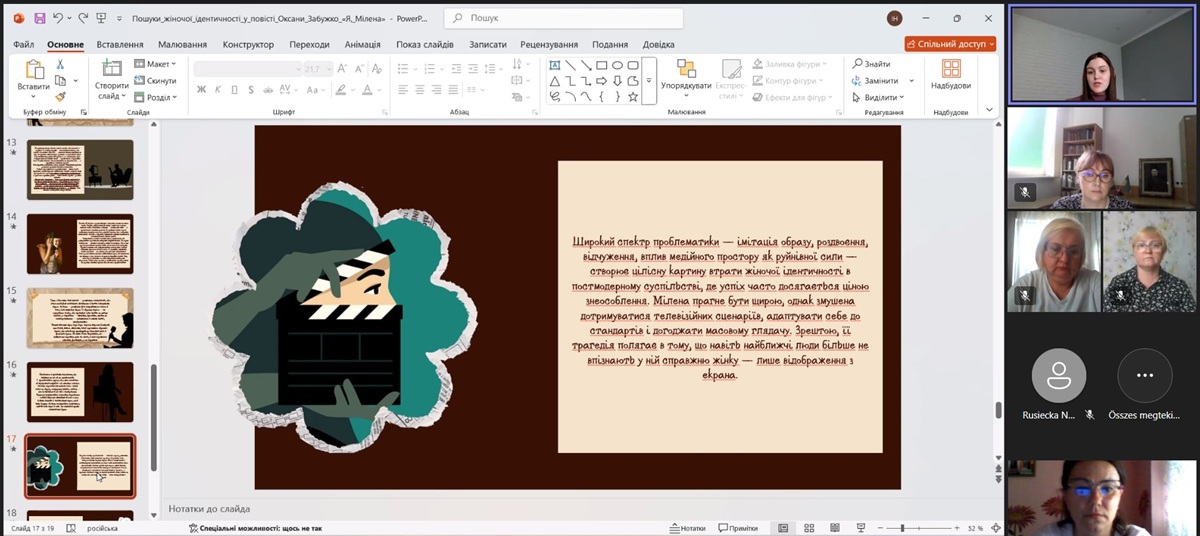Toggle the Нотатки notes pane

pyautogui.click(x=687, y=528)
